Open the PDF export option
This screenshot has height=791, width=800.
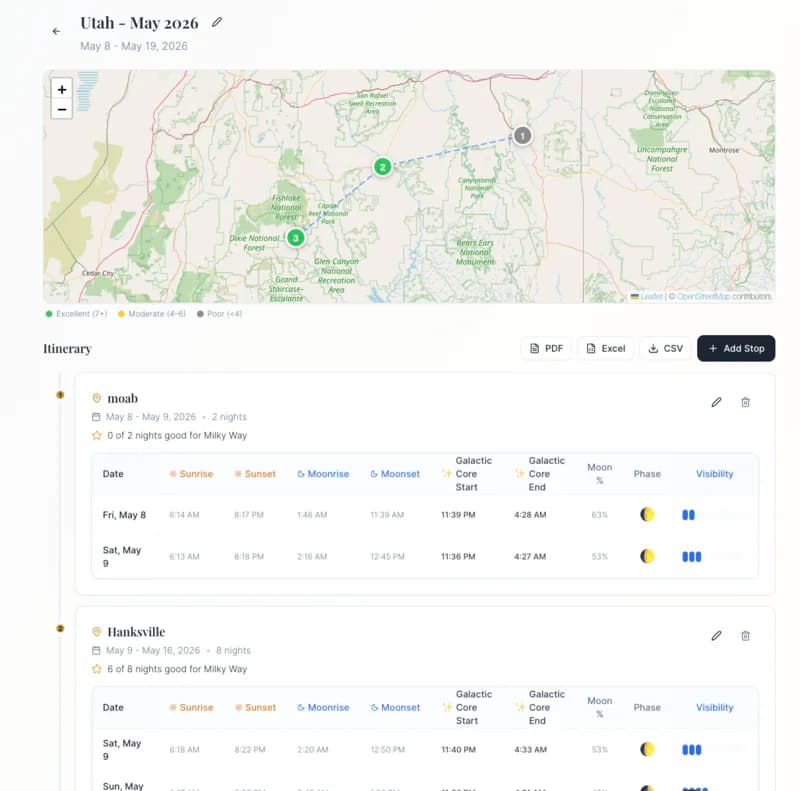click(545, 348)
